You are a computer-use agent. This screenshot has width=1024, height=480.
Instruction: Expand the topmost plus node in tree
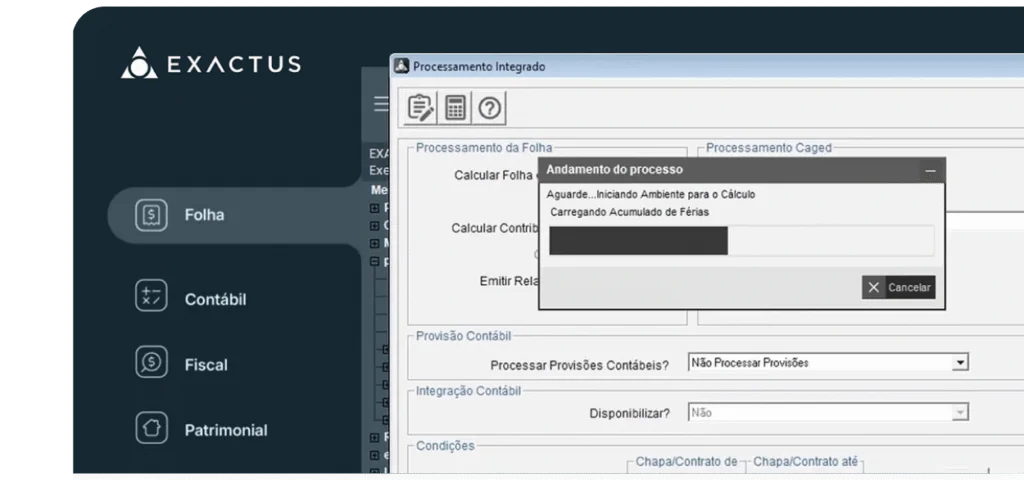[375, 208]
